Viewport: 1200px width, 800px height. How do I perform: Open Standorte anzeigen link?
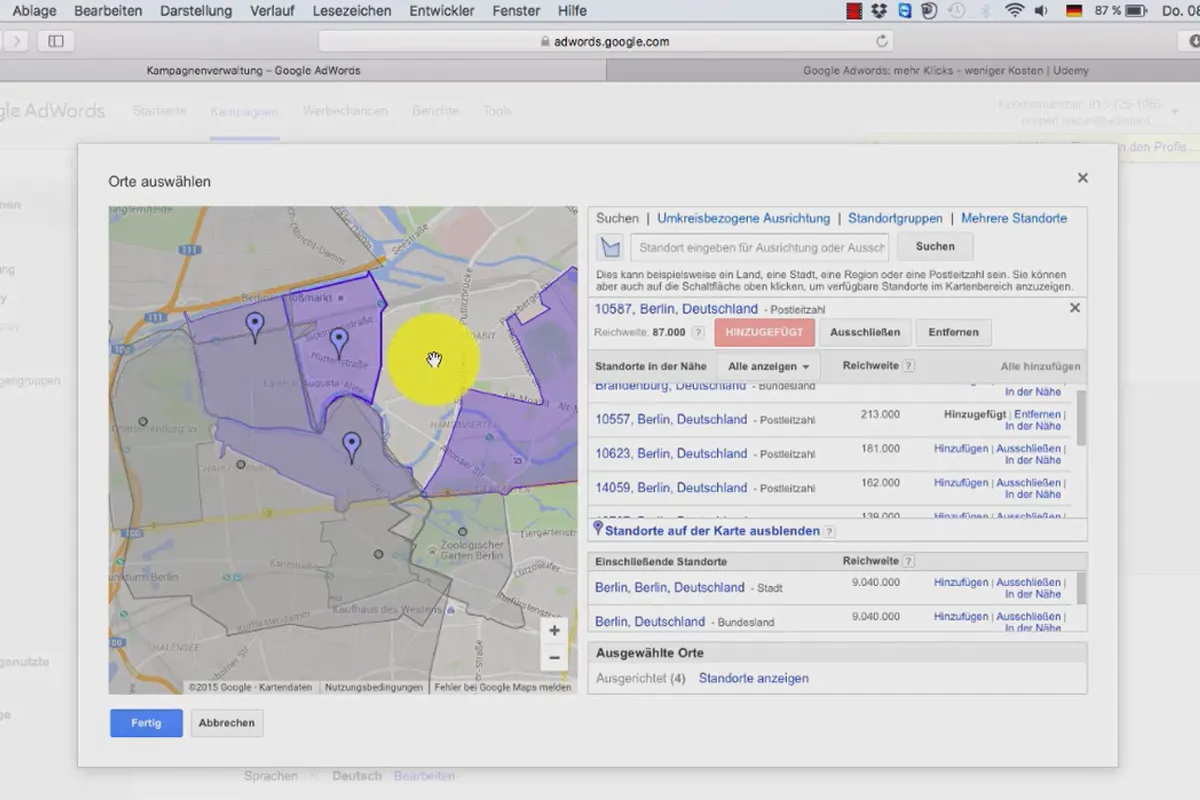[754, 678]
